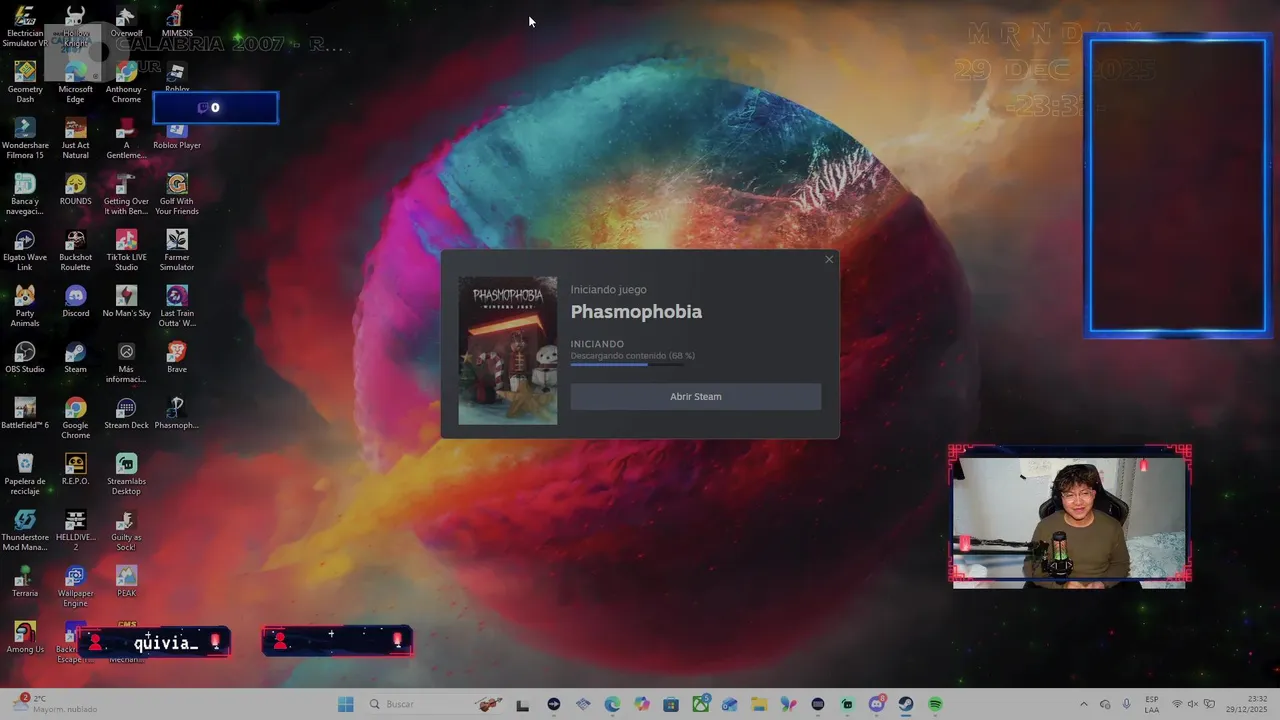Open Electrician Simulator VR desktop shortcut

[x=25, y=27]
